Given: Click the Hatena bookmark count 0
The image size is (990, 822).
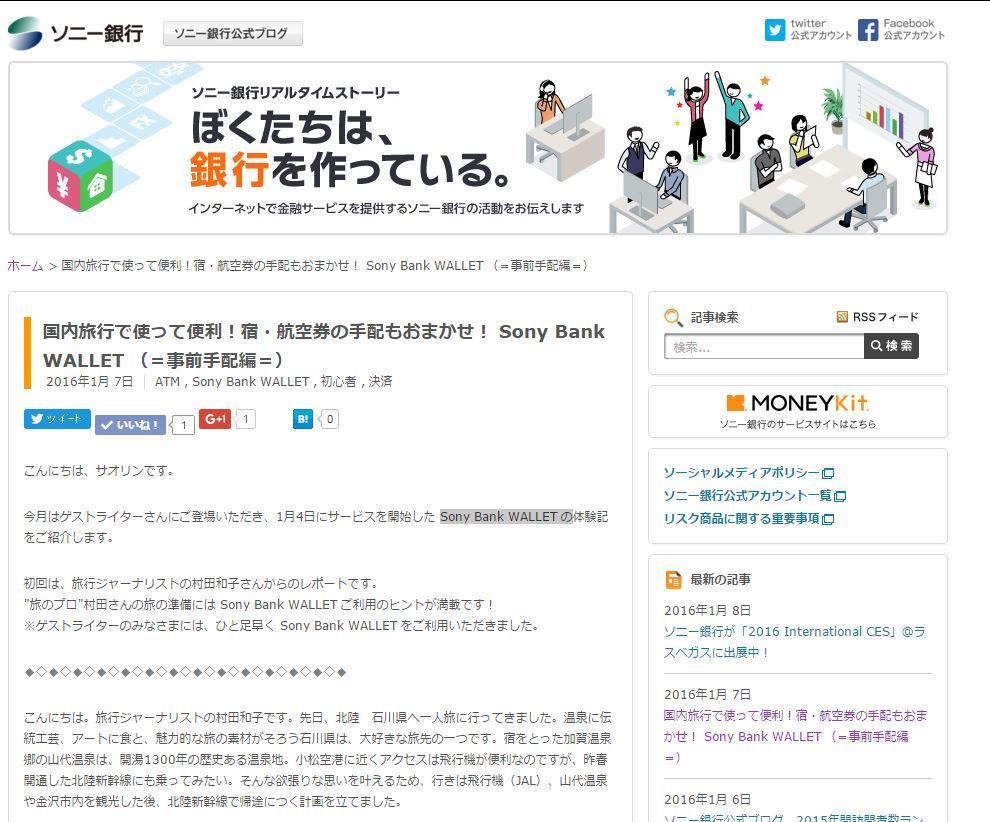Looking at the screenshot, I should [330, 419].
